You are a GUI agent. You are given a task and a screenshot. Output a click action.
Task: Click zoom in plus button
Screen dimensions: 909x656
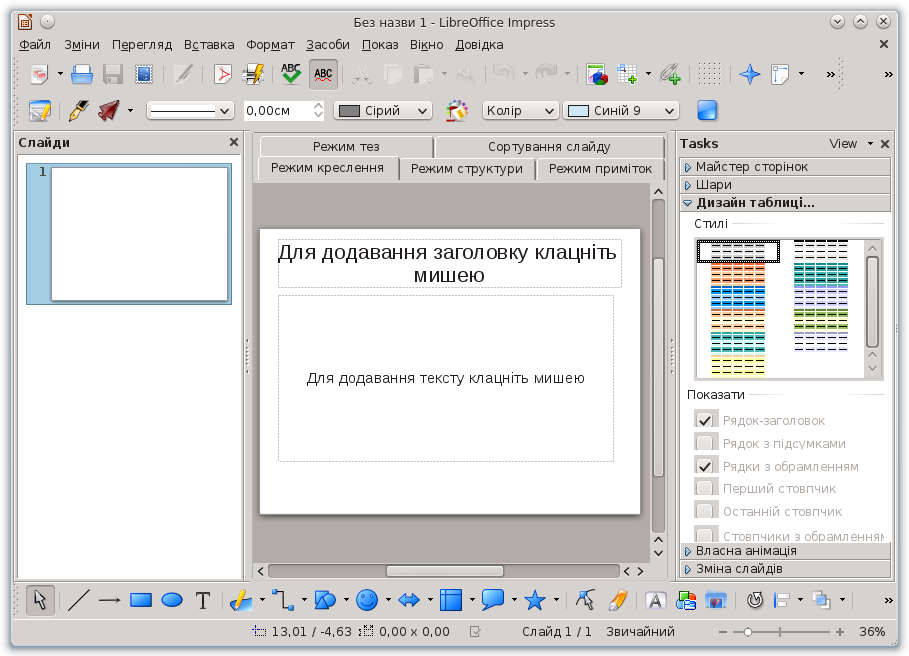pyautogui.click(x=839, y=632)
